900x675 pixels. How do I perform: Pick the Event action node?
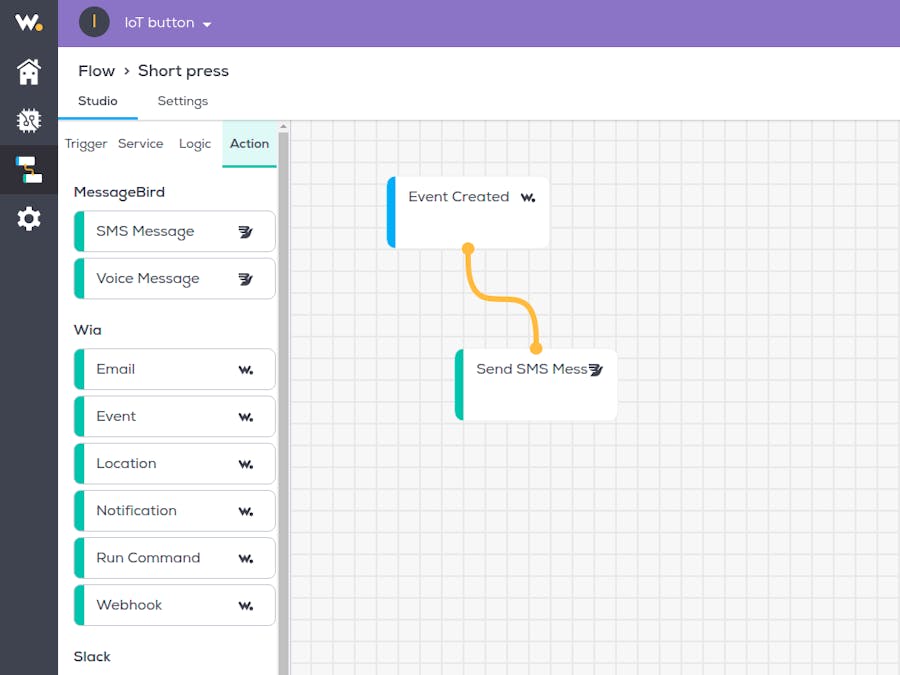point(174,416)
